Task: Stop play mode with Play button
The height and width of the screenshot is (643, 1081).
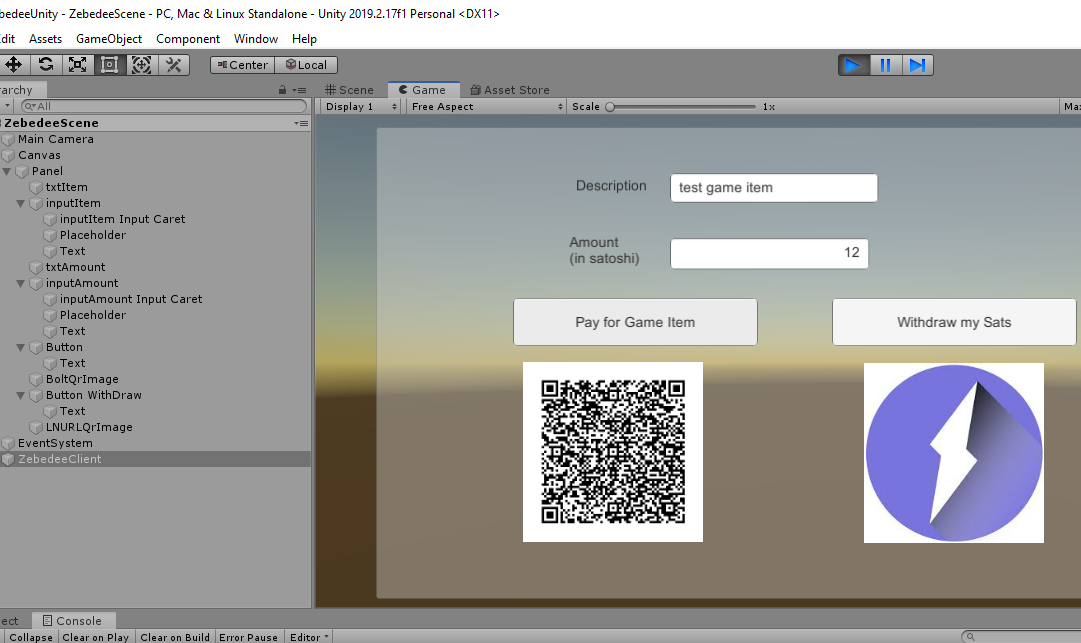Action: (853, 65)
